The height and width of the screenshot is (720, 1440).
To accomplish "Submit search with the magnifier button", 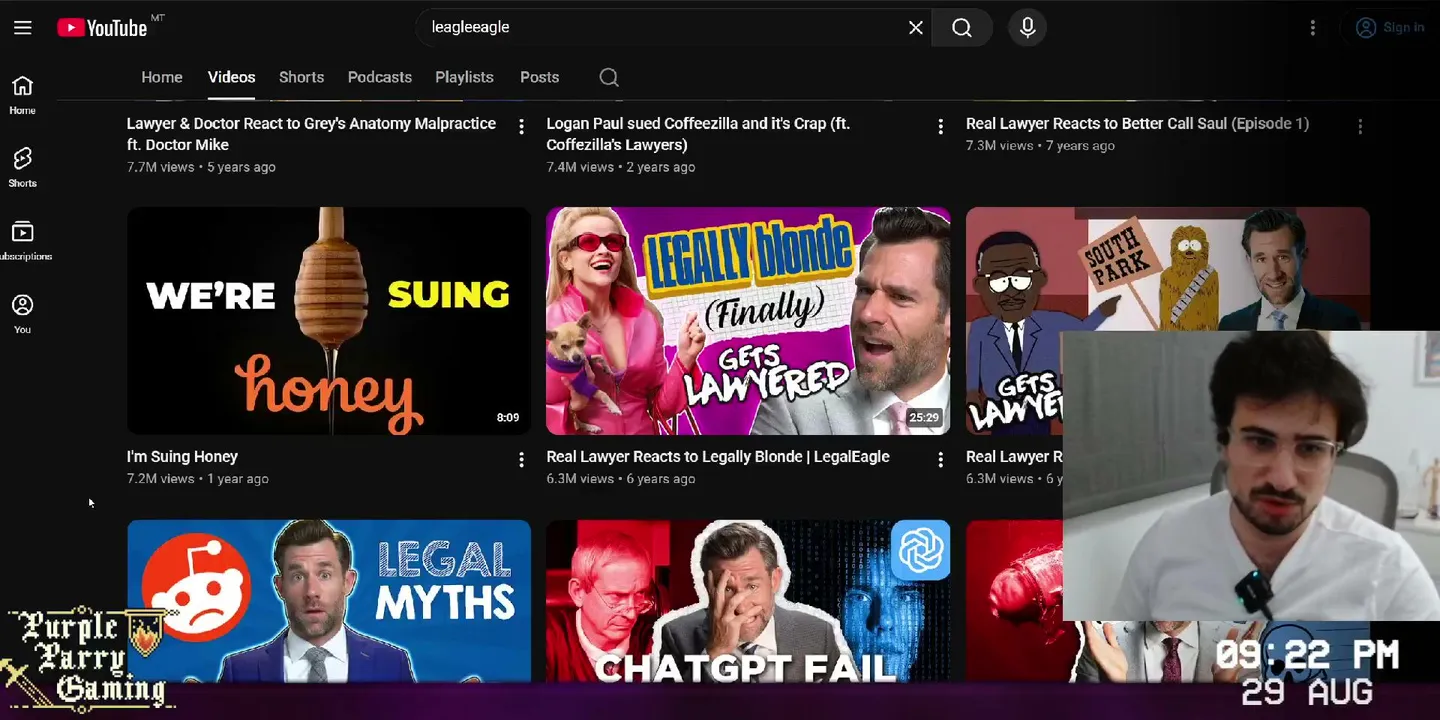I will click(962, 27).
